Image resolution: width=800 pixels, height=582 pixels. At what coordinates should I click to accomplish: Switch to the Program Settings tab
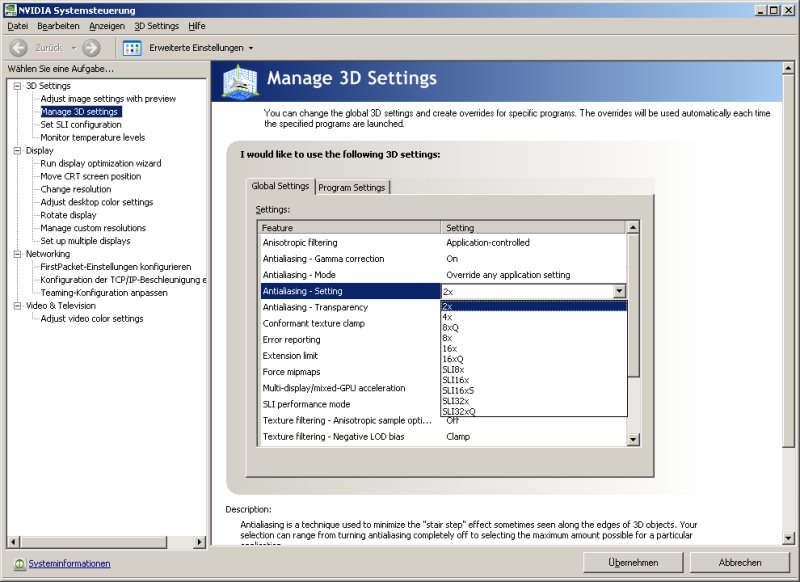(x=352, y=187)
